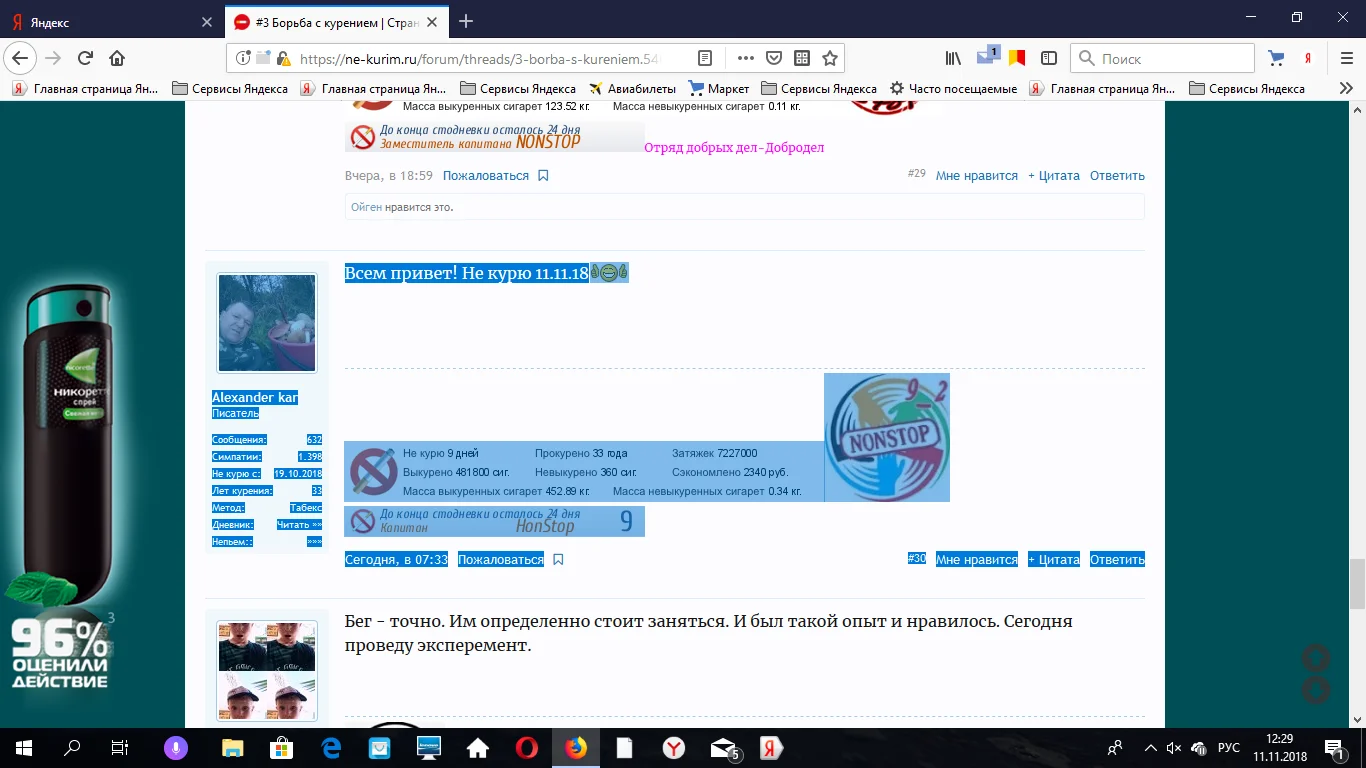Open Microsoft Store from the taskbar
Screen dimensions: 1366x768
click(x=282, y=748)
